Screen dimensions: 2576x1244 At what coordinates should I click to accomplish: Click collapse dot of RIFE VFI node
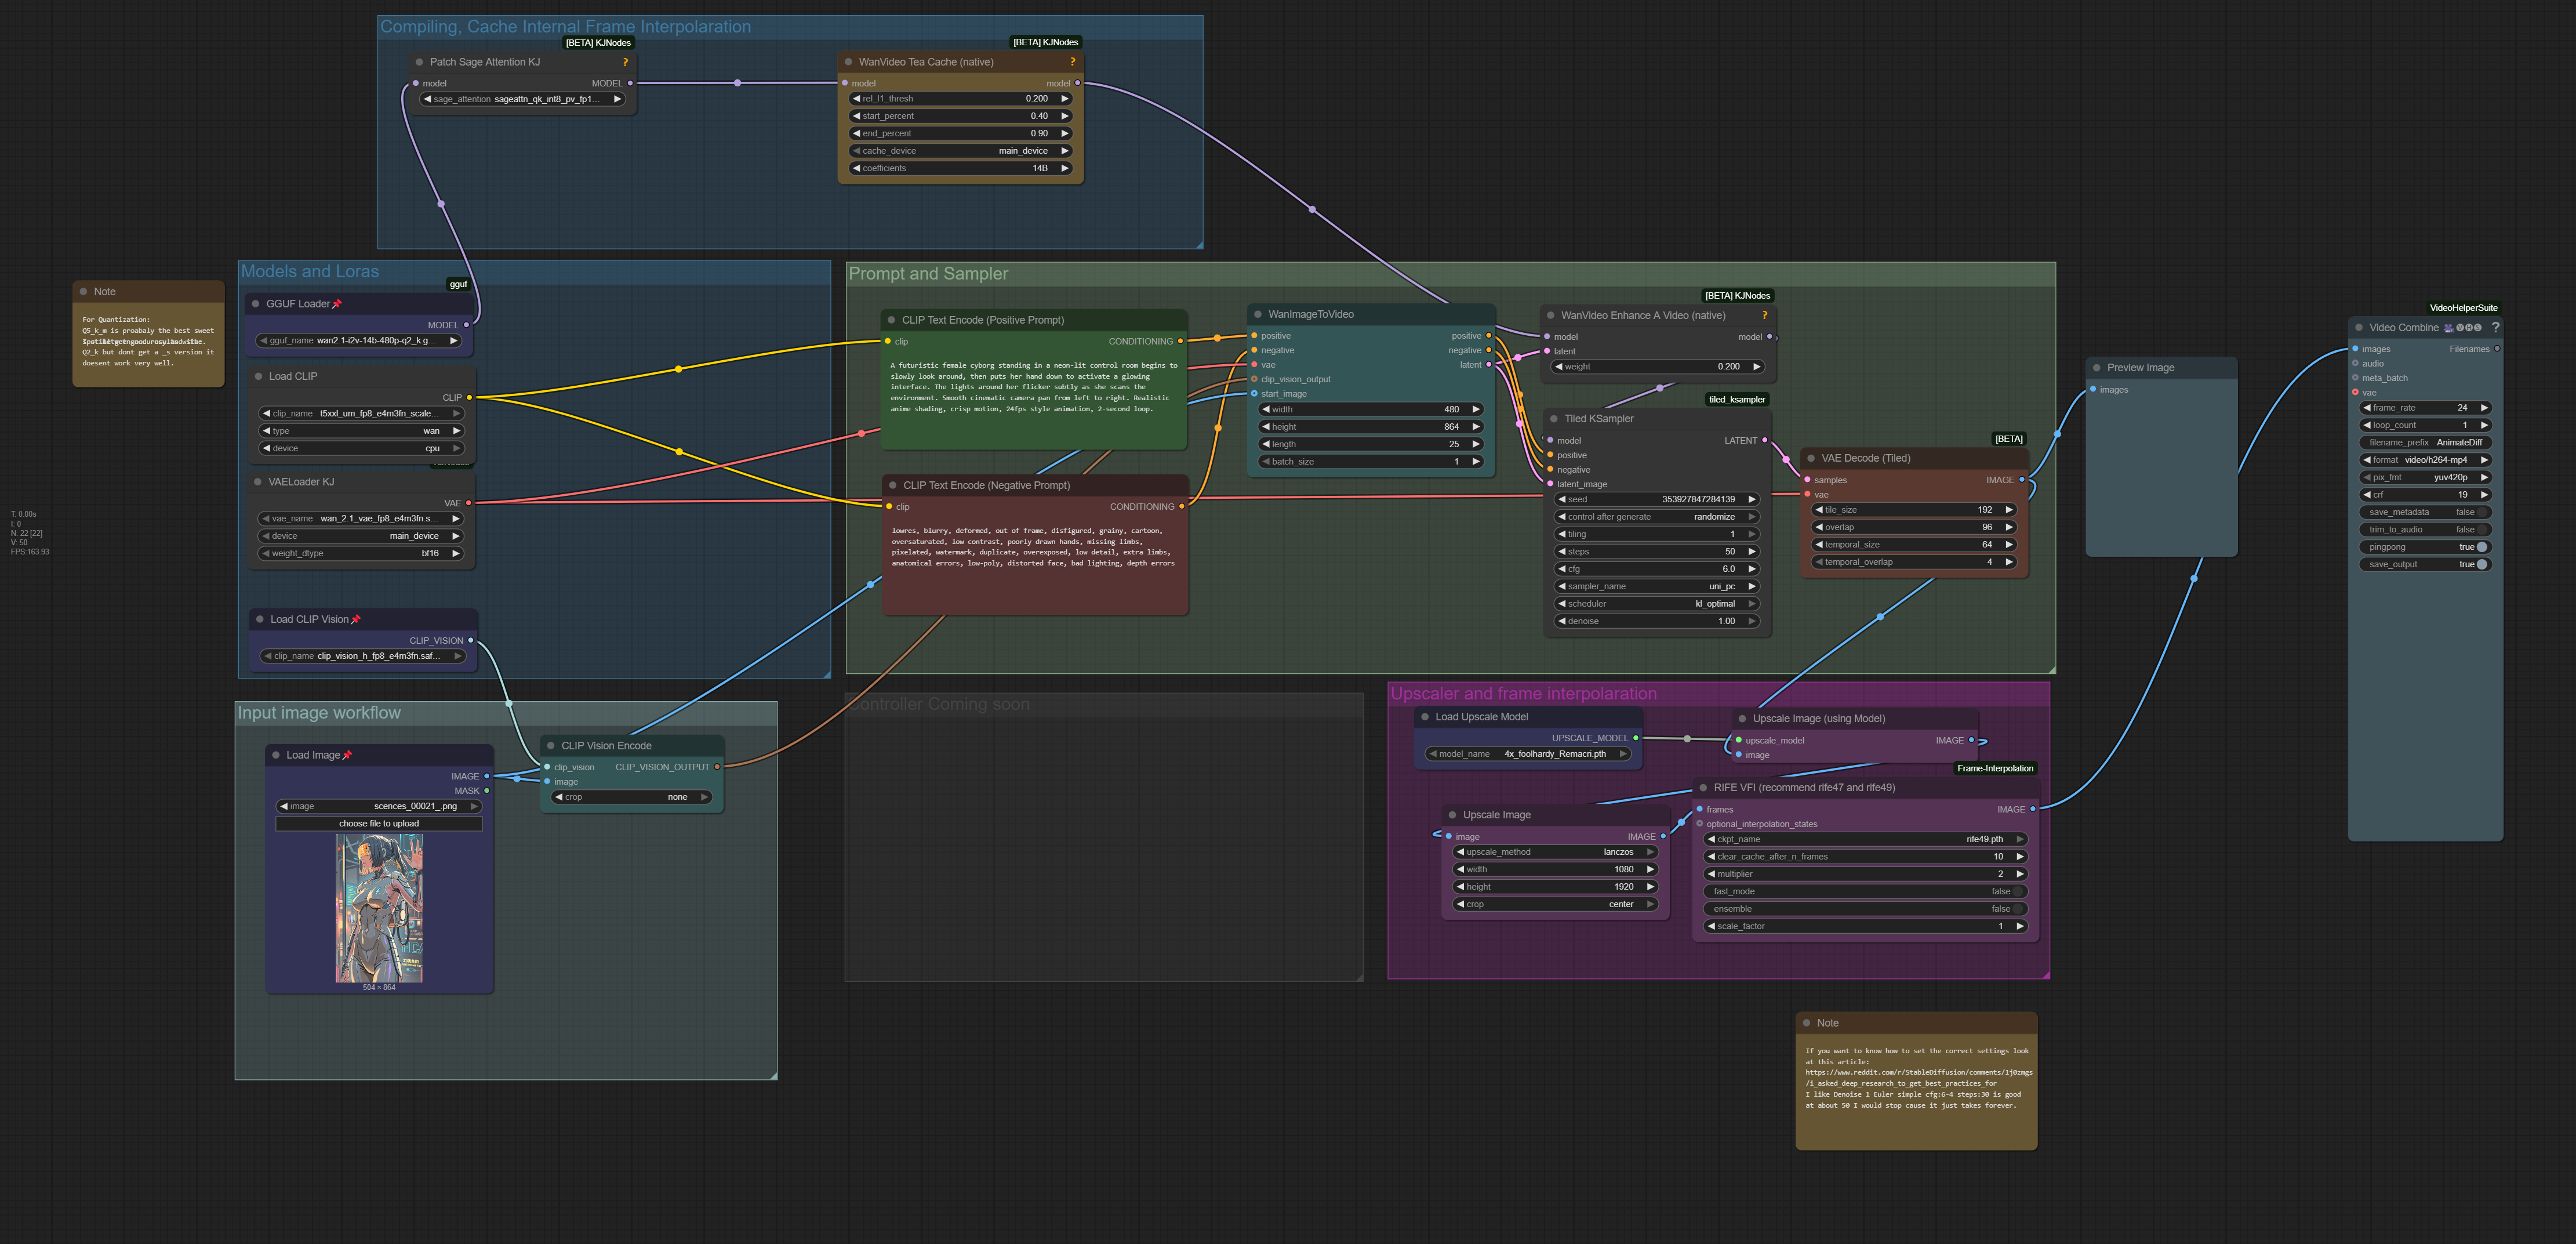coord(1703,788)
